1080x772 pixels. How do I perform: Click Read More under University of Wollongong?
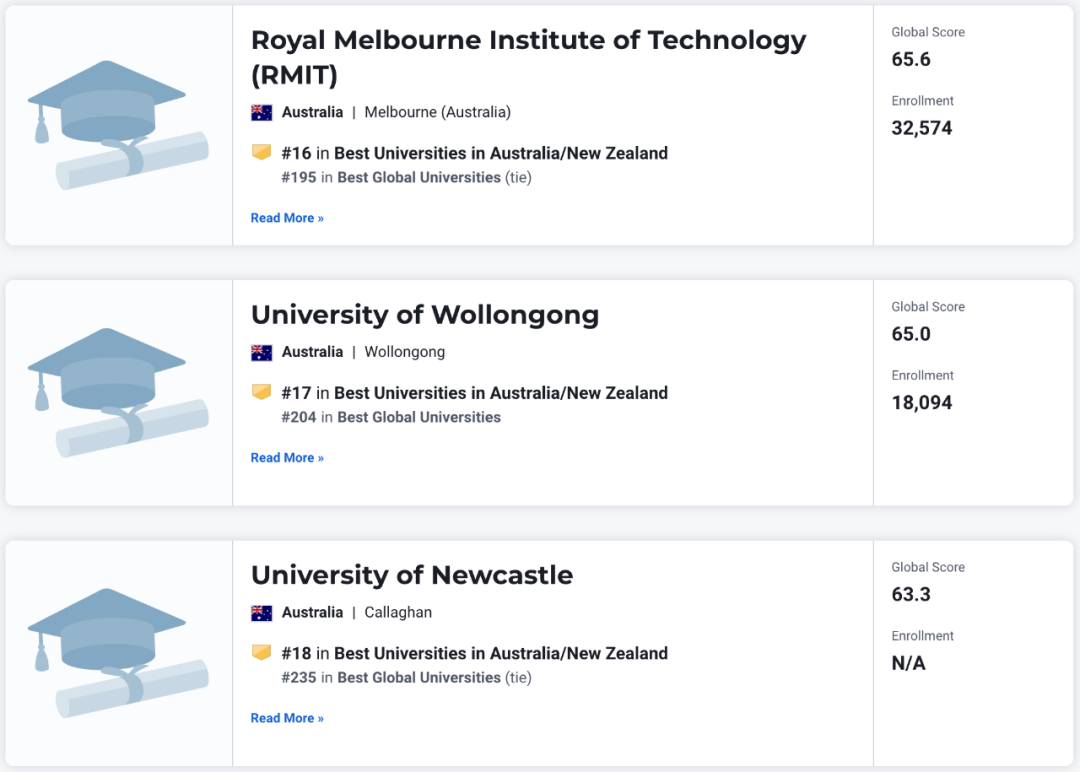pos(287,457)
